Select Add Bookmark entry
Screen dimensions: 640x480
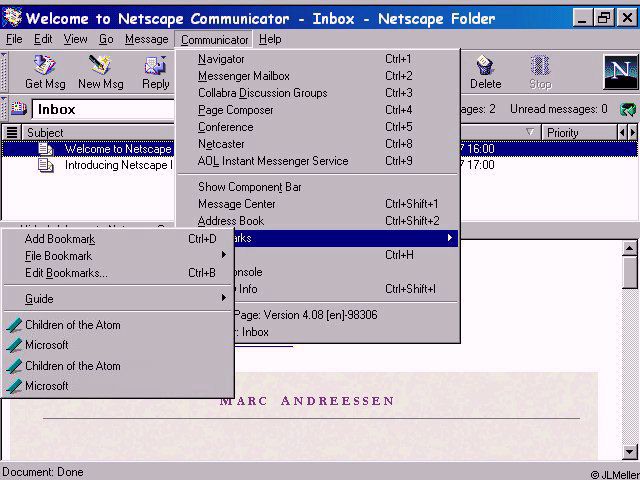pyautogui.click(x=118, y=239)
